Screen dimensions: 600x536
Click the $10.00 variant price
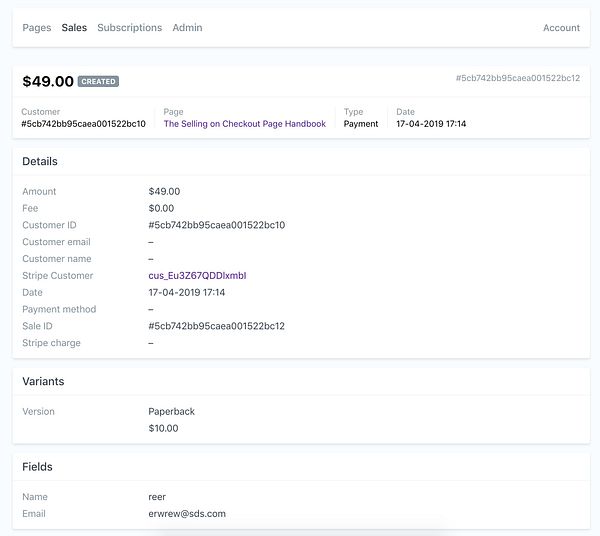[x=163, y=428]
